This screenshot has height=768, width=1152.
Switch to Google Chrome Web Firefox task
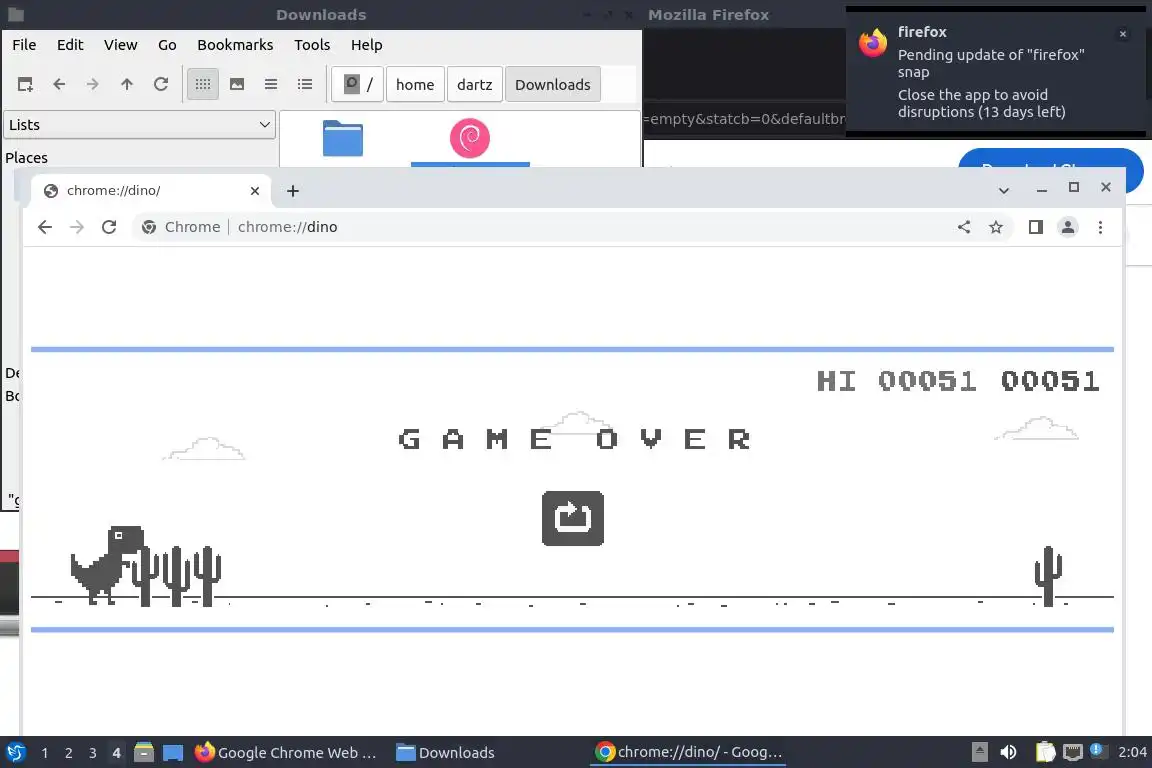pos(286,753)
